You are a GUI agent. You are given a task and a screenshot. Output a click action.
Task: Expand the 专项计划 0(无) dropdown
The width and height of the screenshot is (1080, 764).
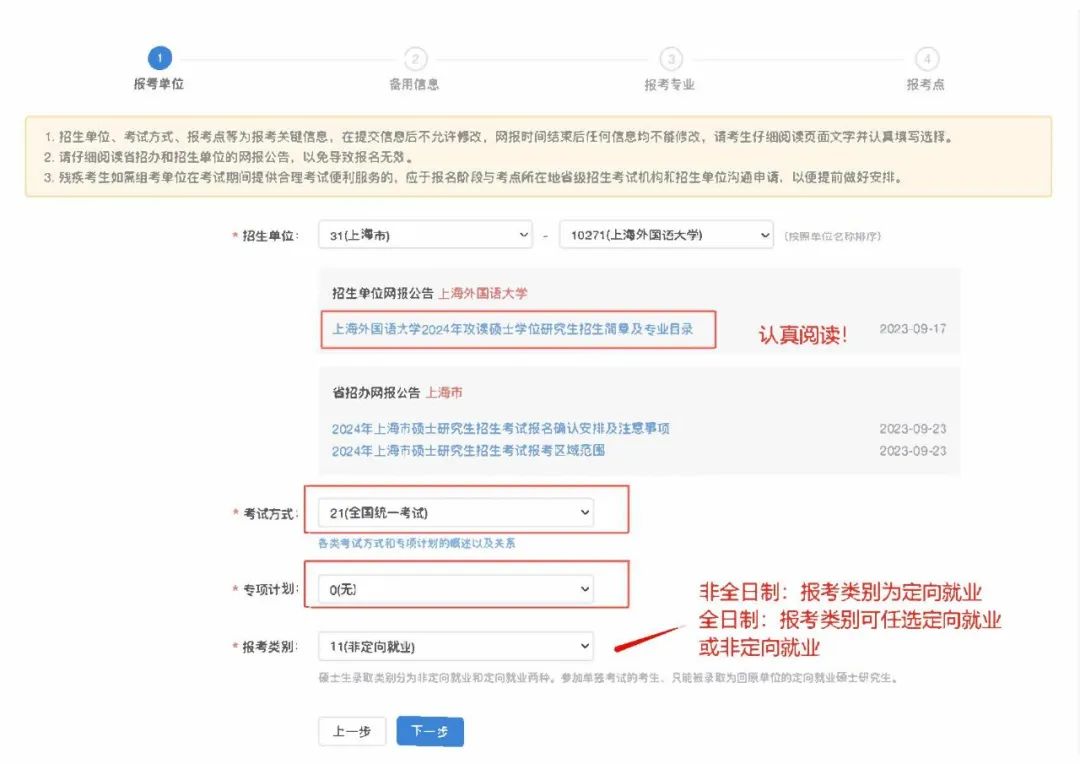click(x=455, y=589)
